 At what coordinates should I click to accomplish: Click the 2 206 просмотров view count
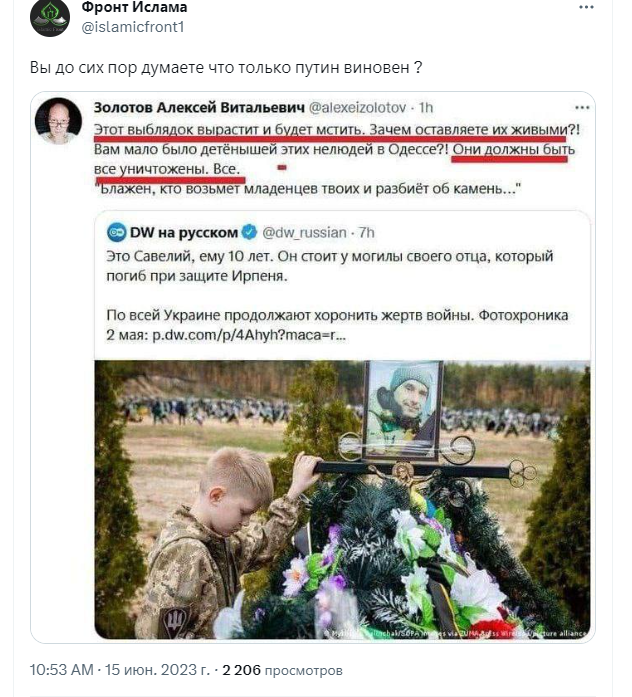(x=282, y=669)
